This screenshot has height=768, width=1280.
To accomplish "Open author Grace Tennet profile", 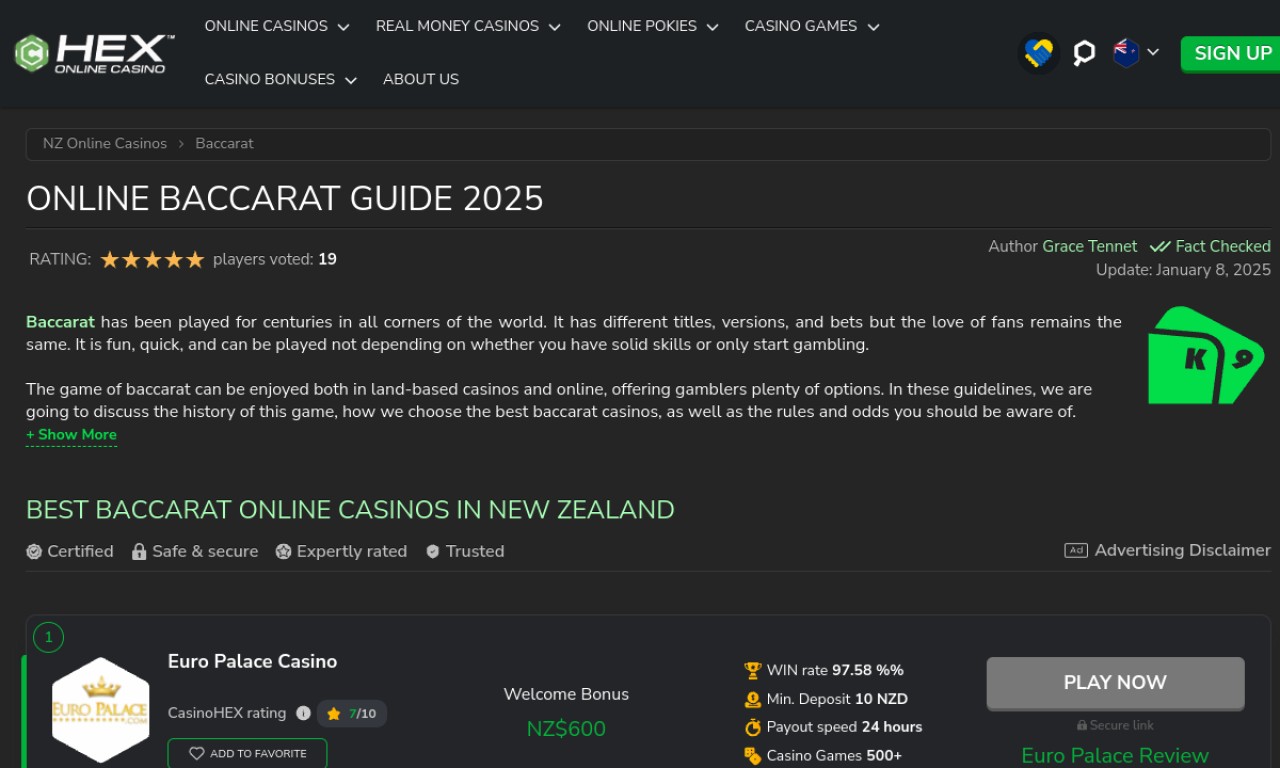I will (x=1089, y=246).
